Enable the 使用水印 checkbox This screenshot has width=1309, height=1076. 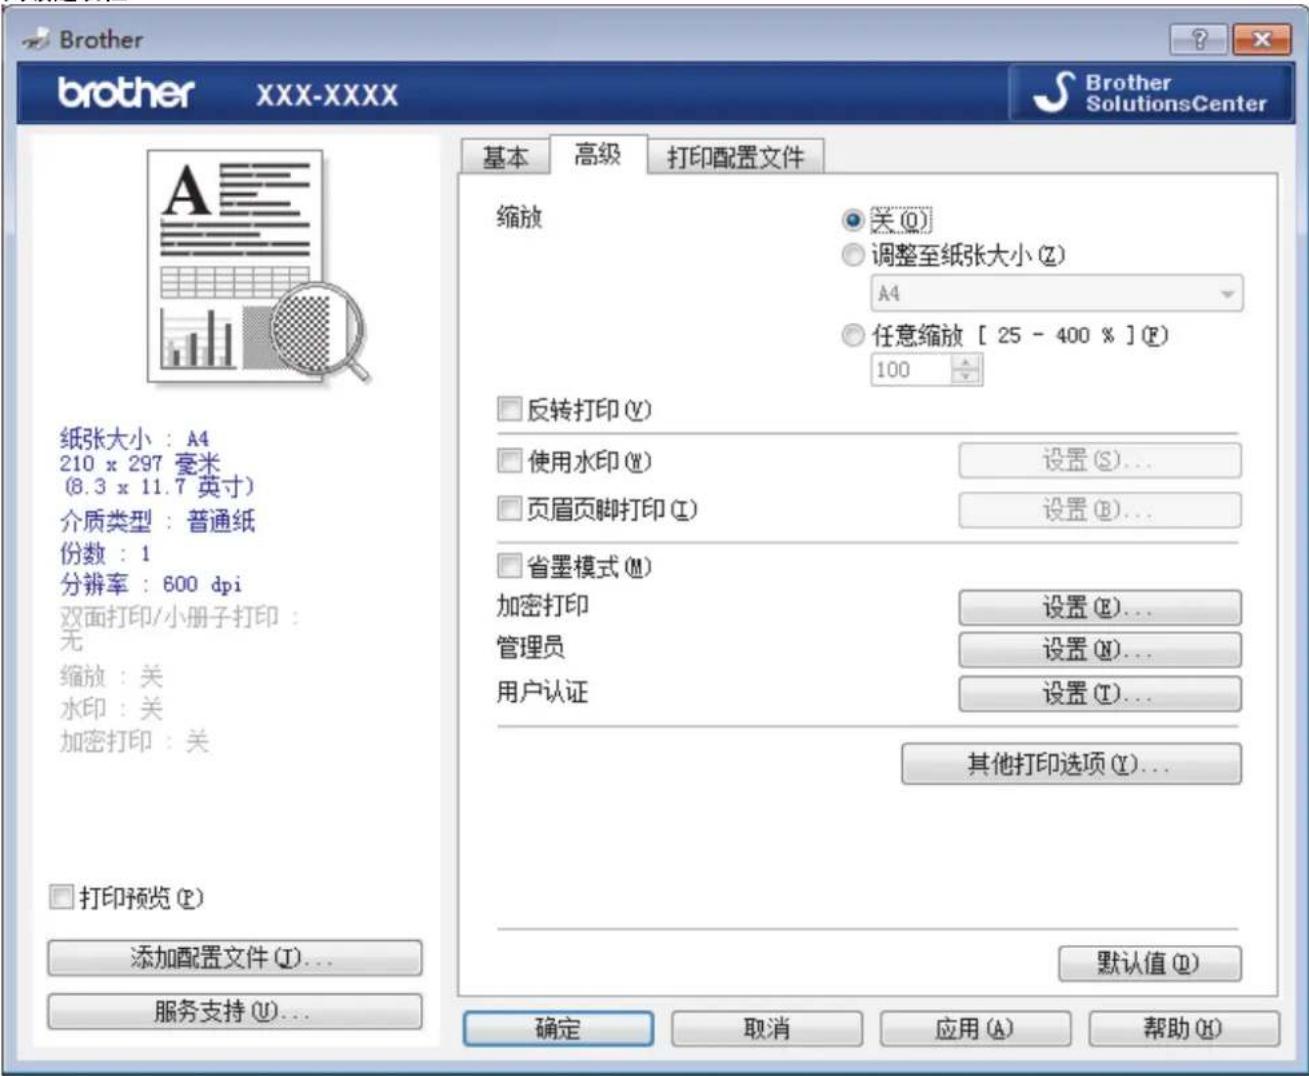tap(509, 461)
